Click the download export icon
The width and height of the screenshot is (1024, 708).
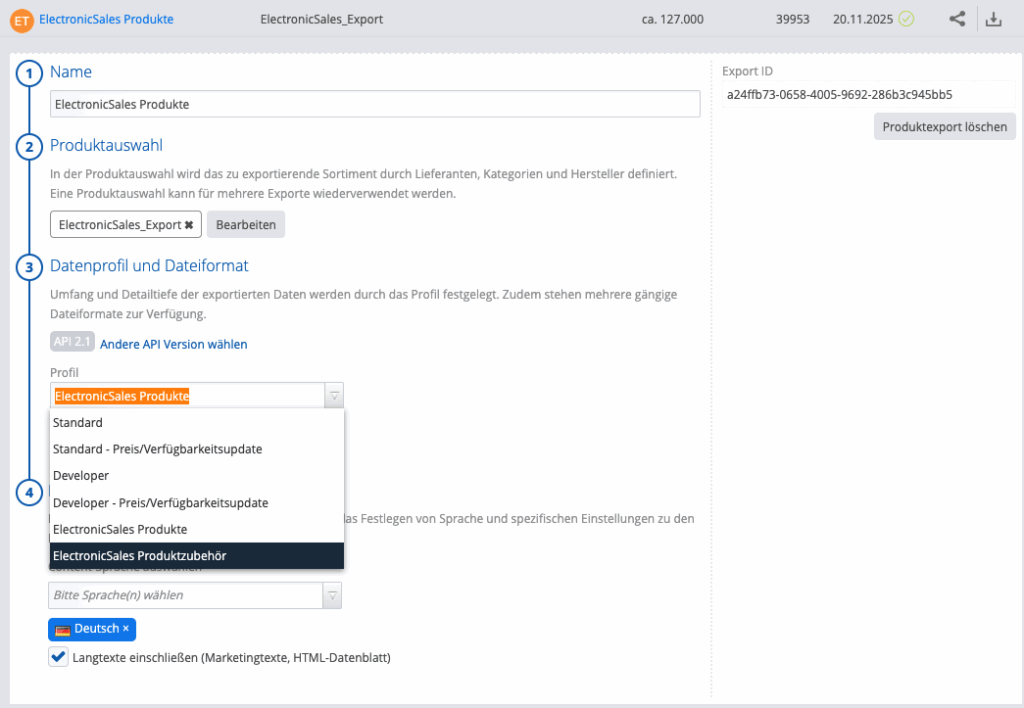[x=993, y=19]
